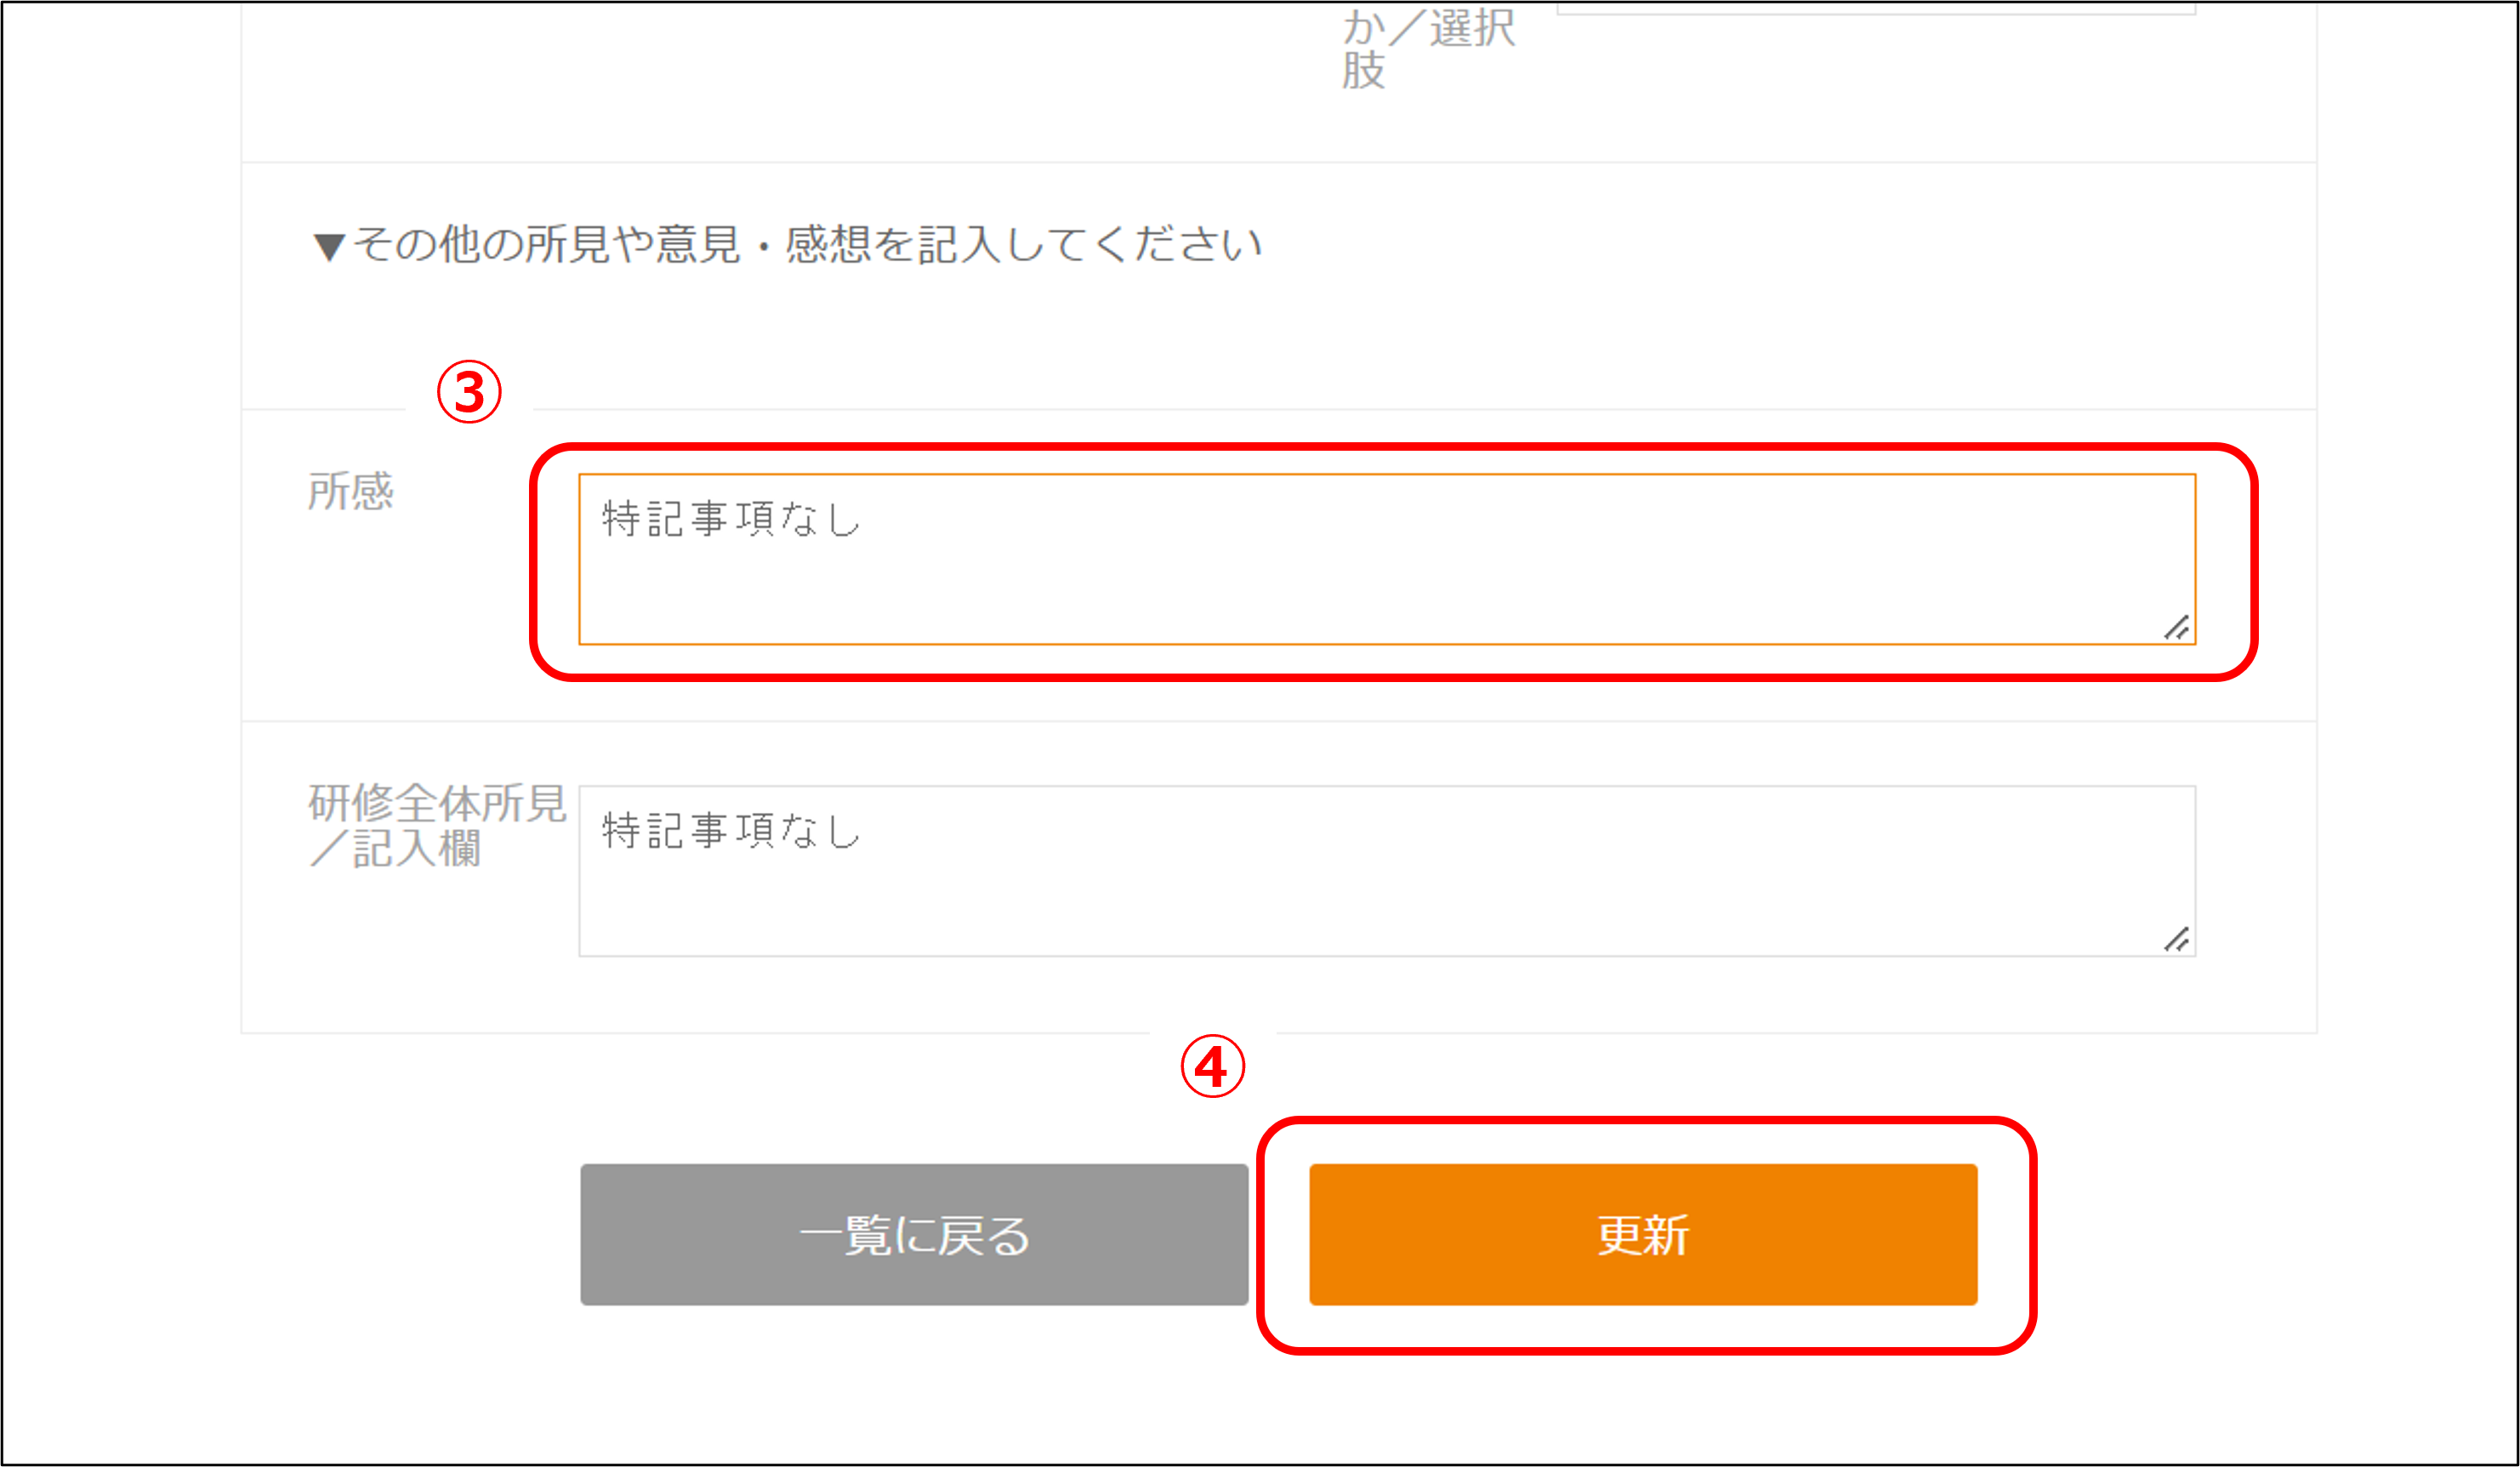Click the partially visible field beside か／選択肢
This screenshot has height=1467, width=2520.
tap(1875, 8)
